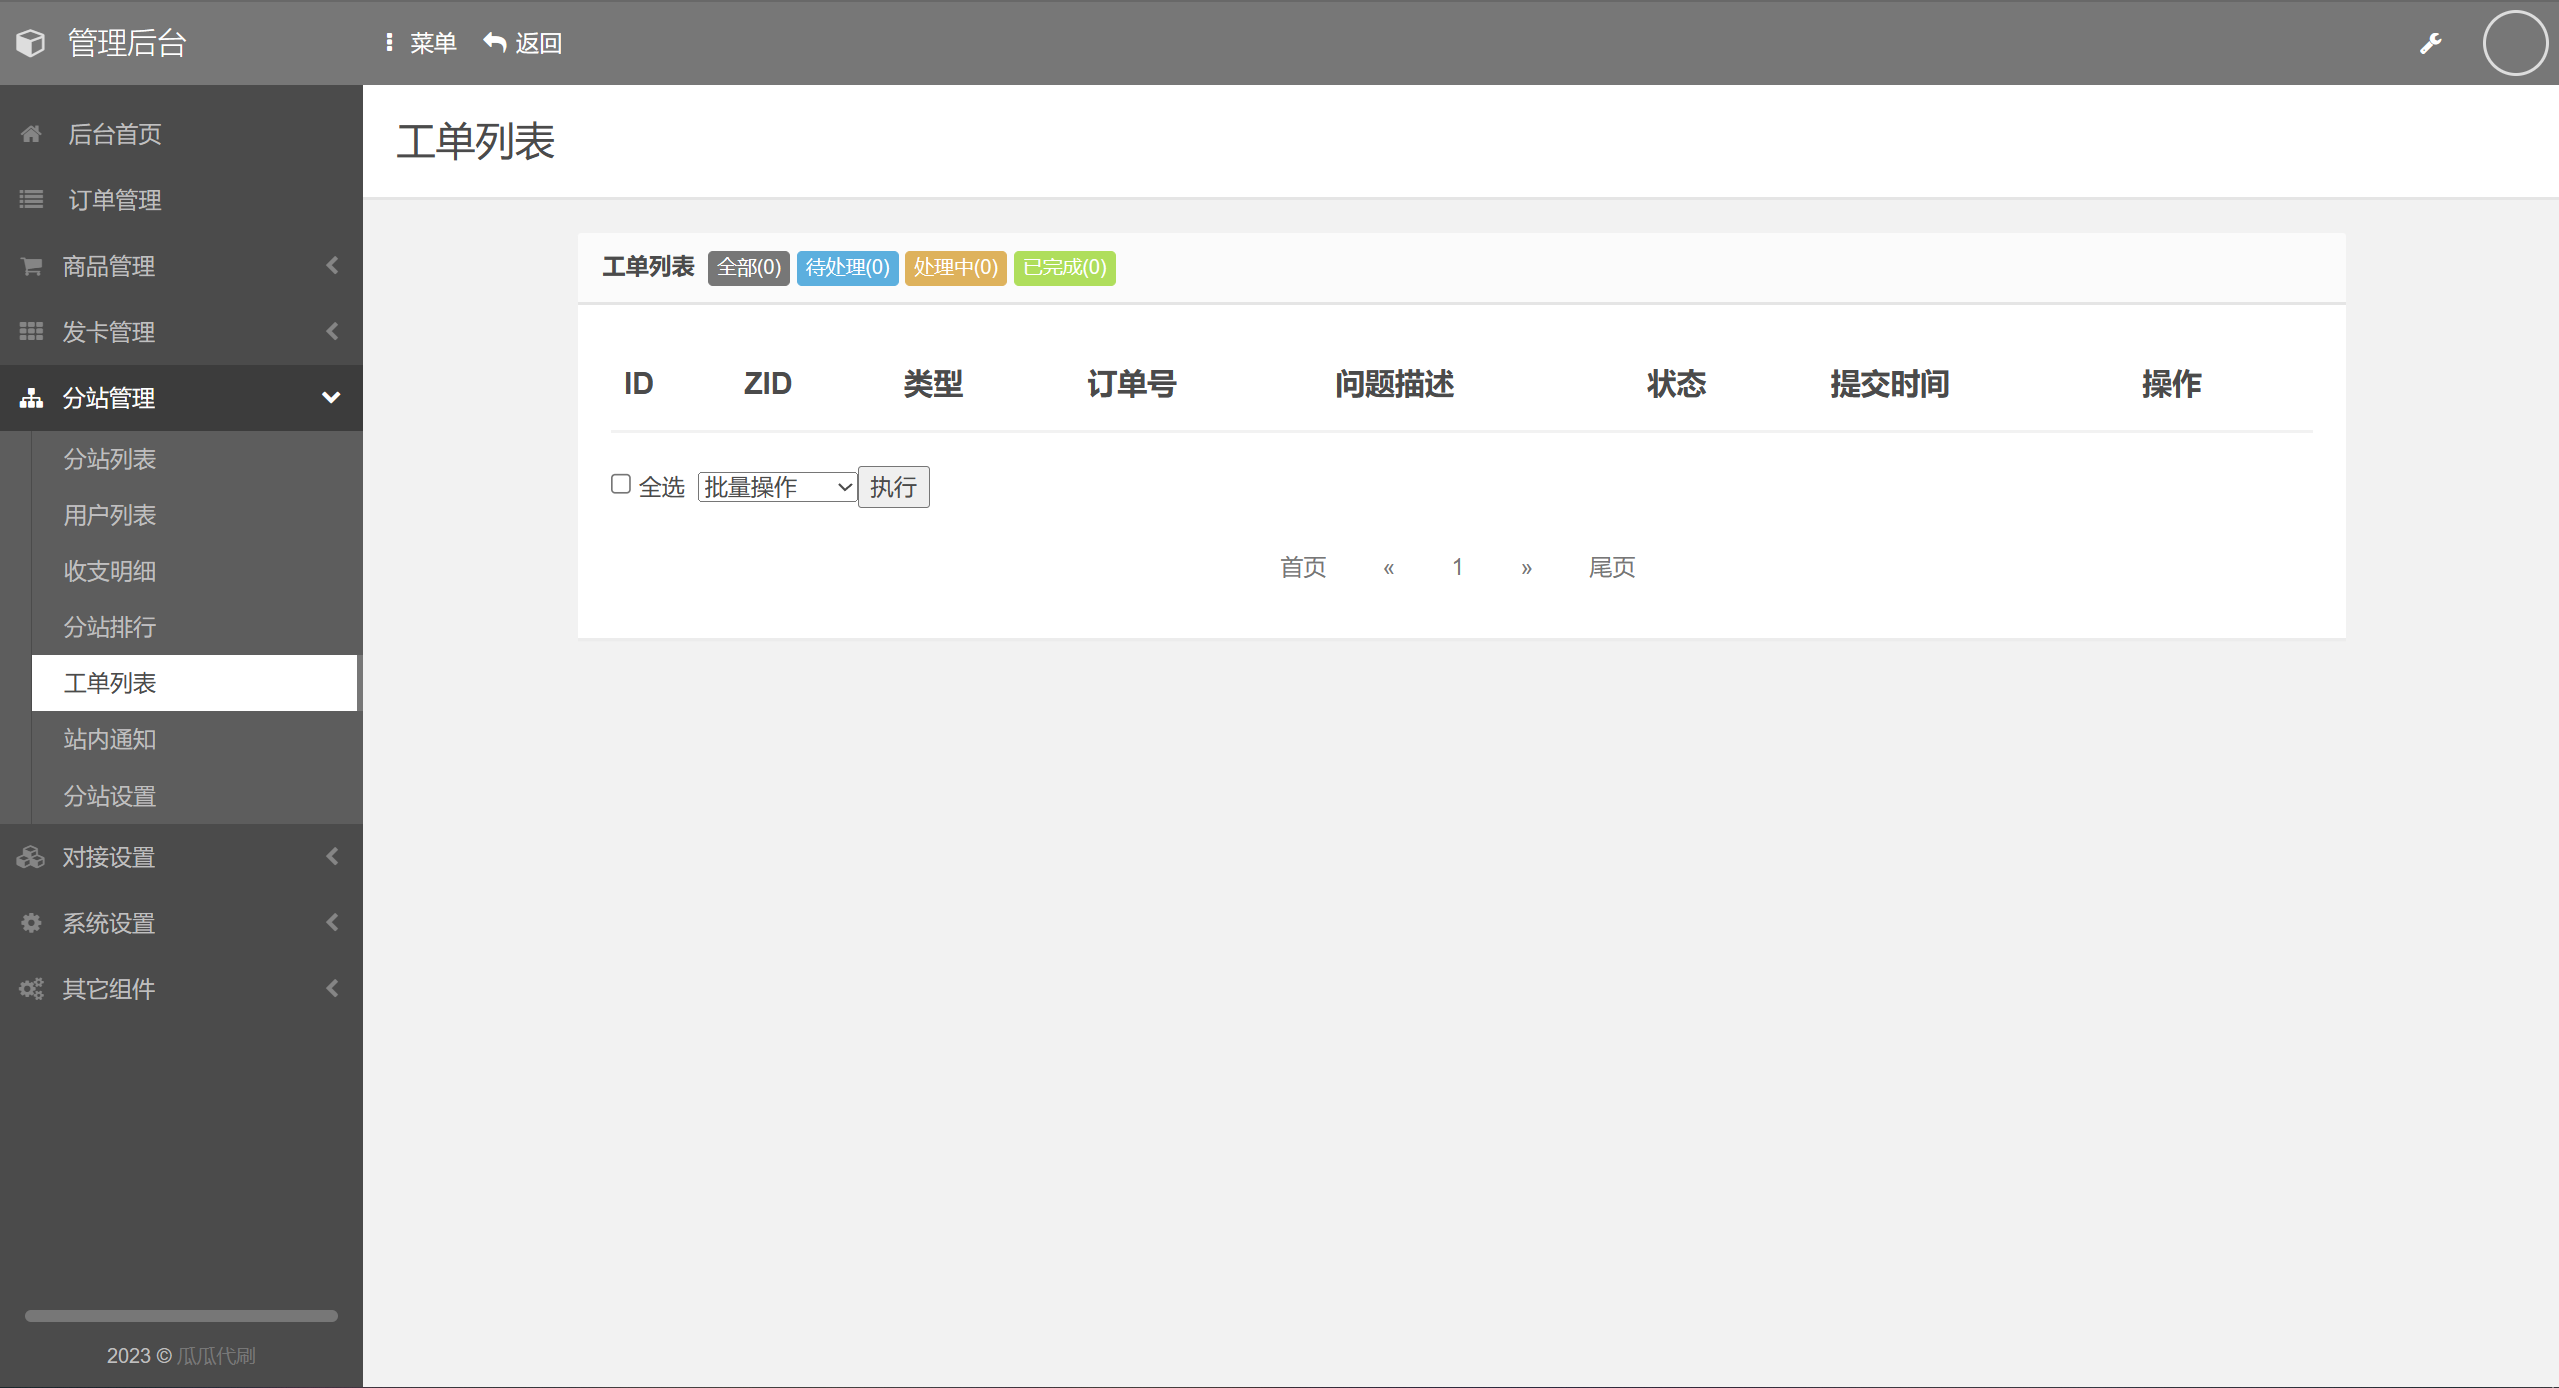Open the 批量操作 dropdown
The height and width of the screenshot is (1388, 2559).
(x=777, y=487)
